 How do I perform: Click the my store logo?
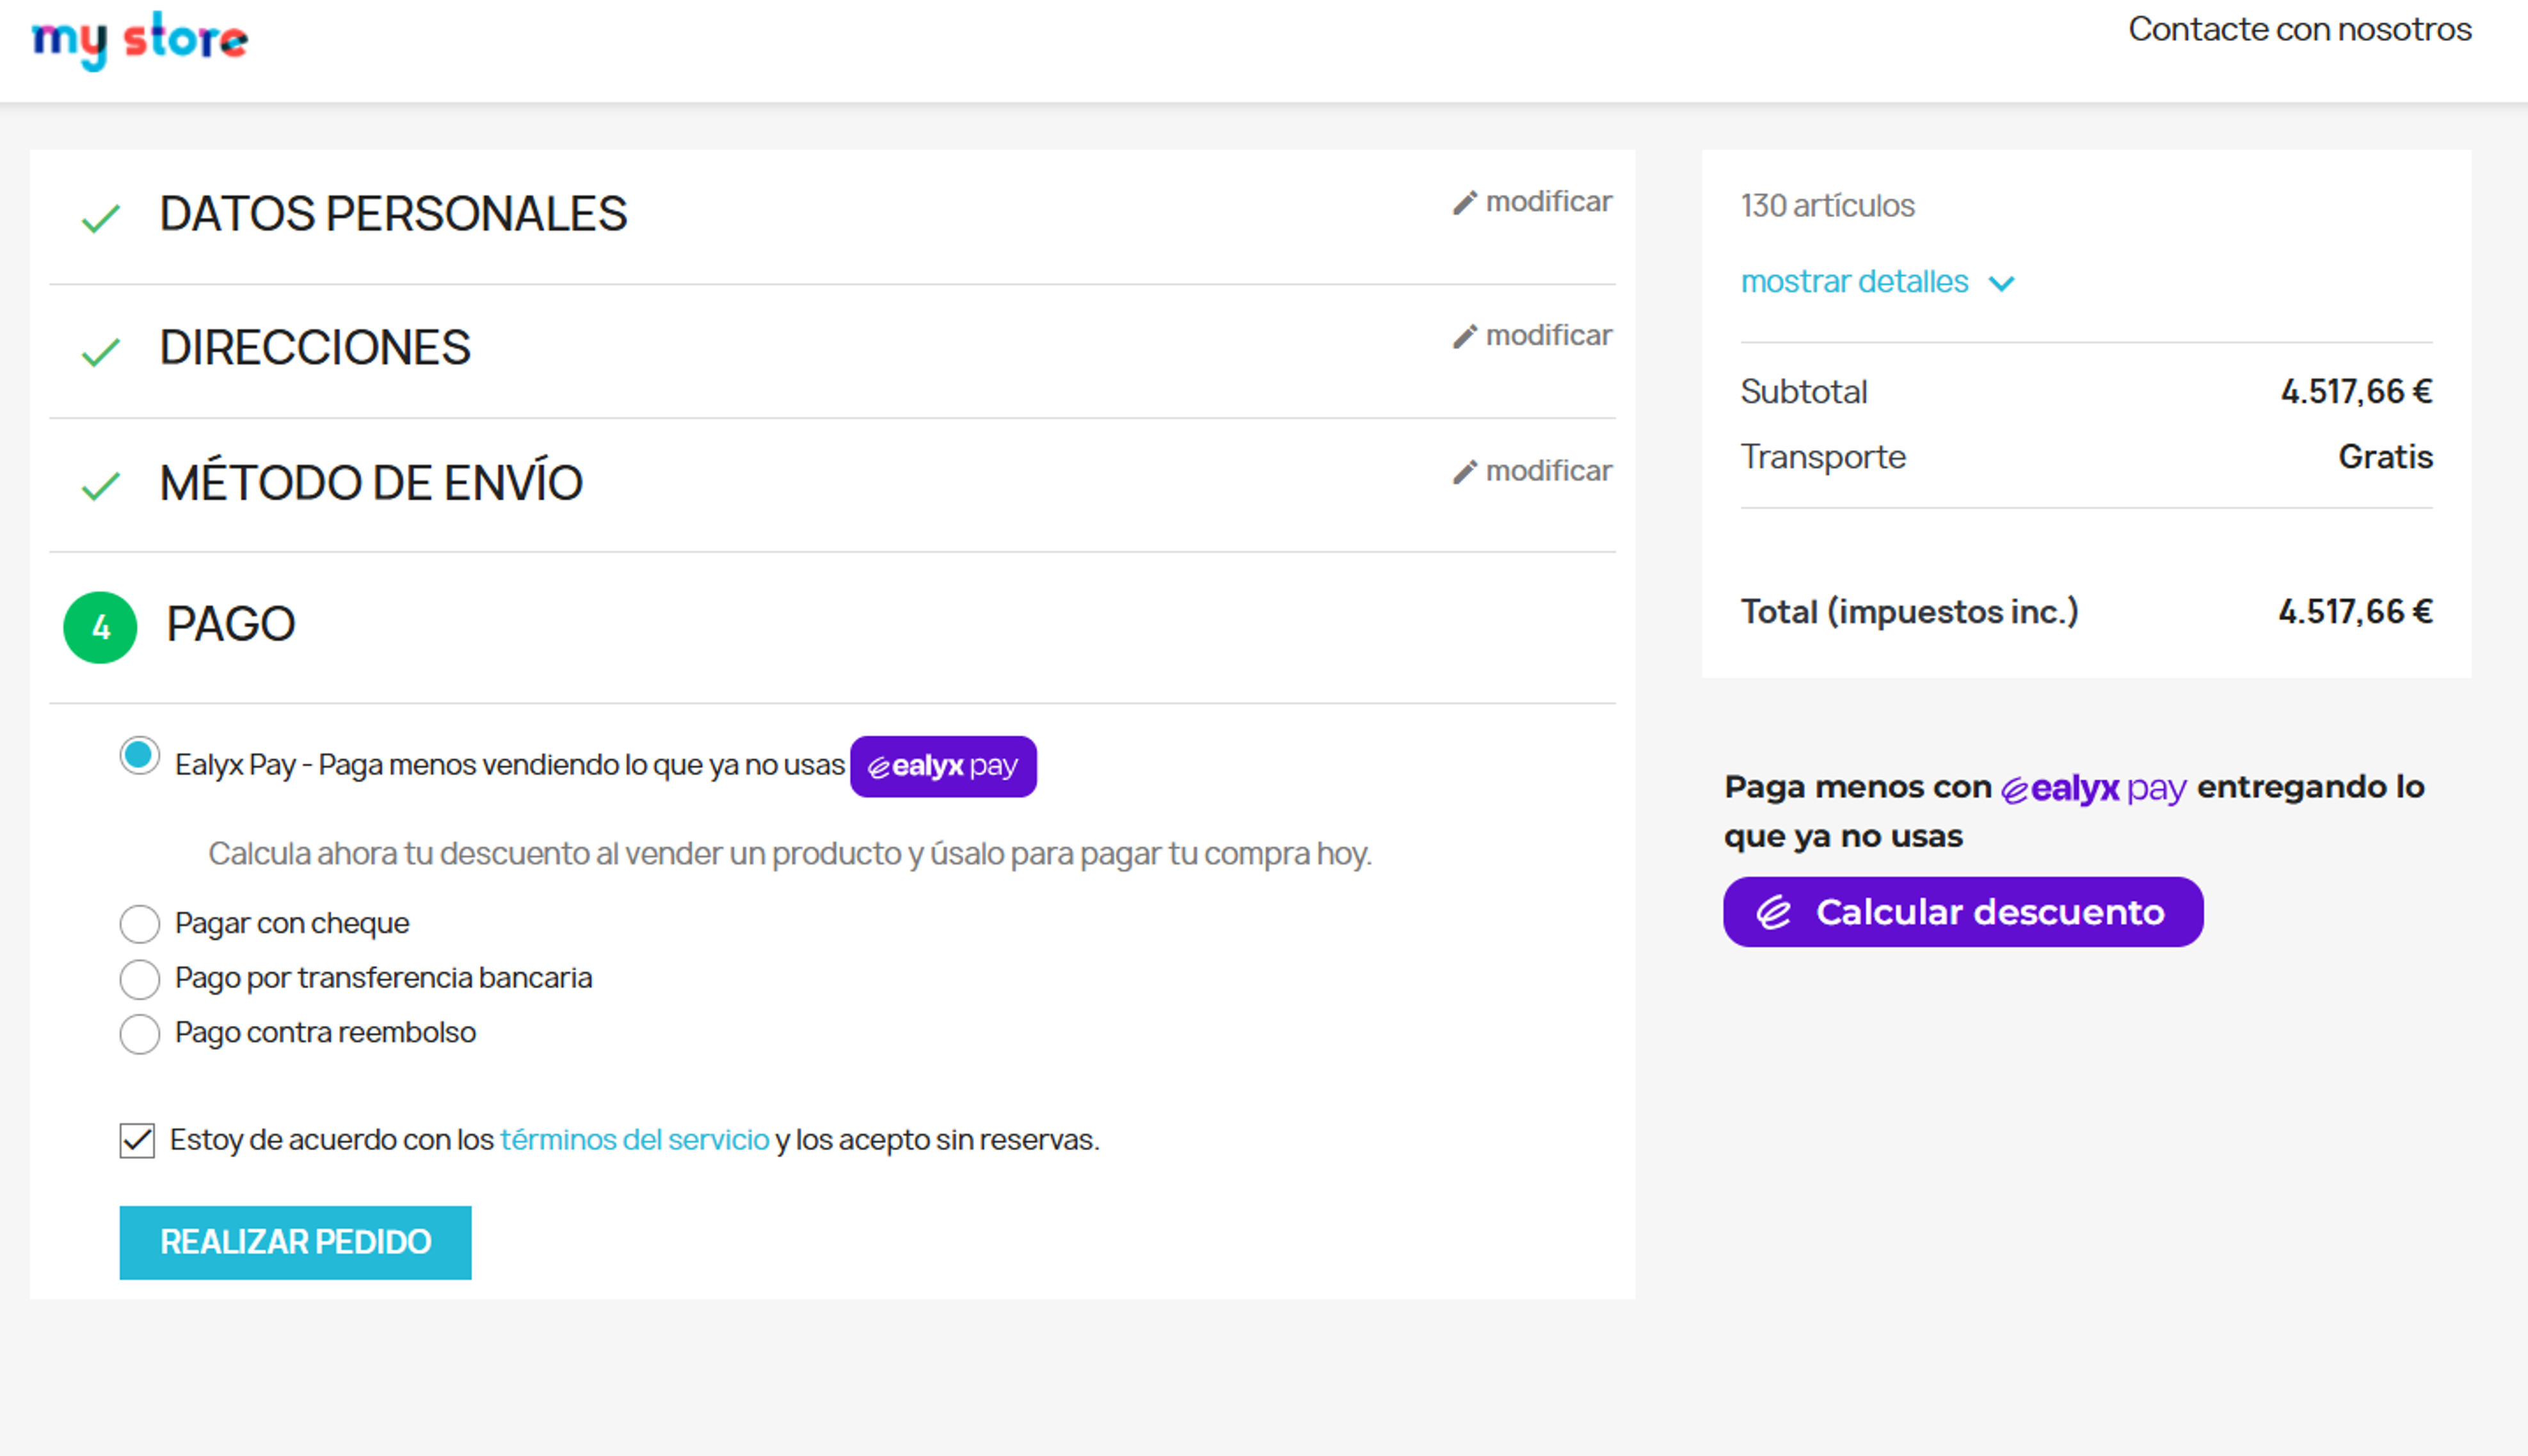tap(140, 41)
